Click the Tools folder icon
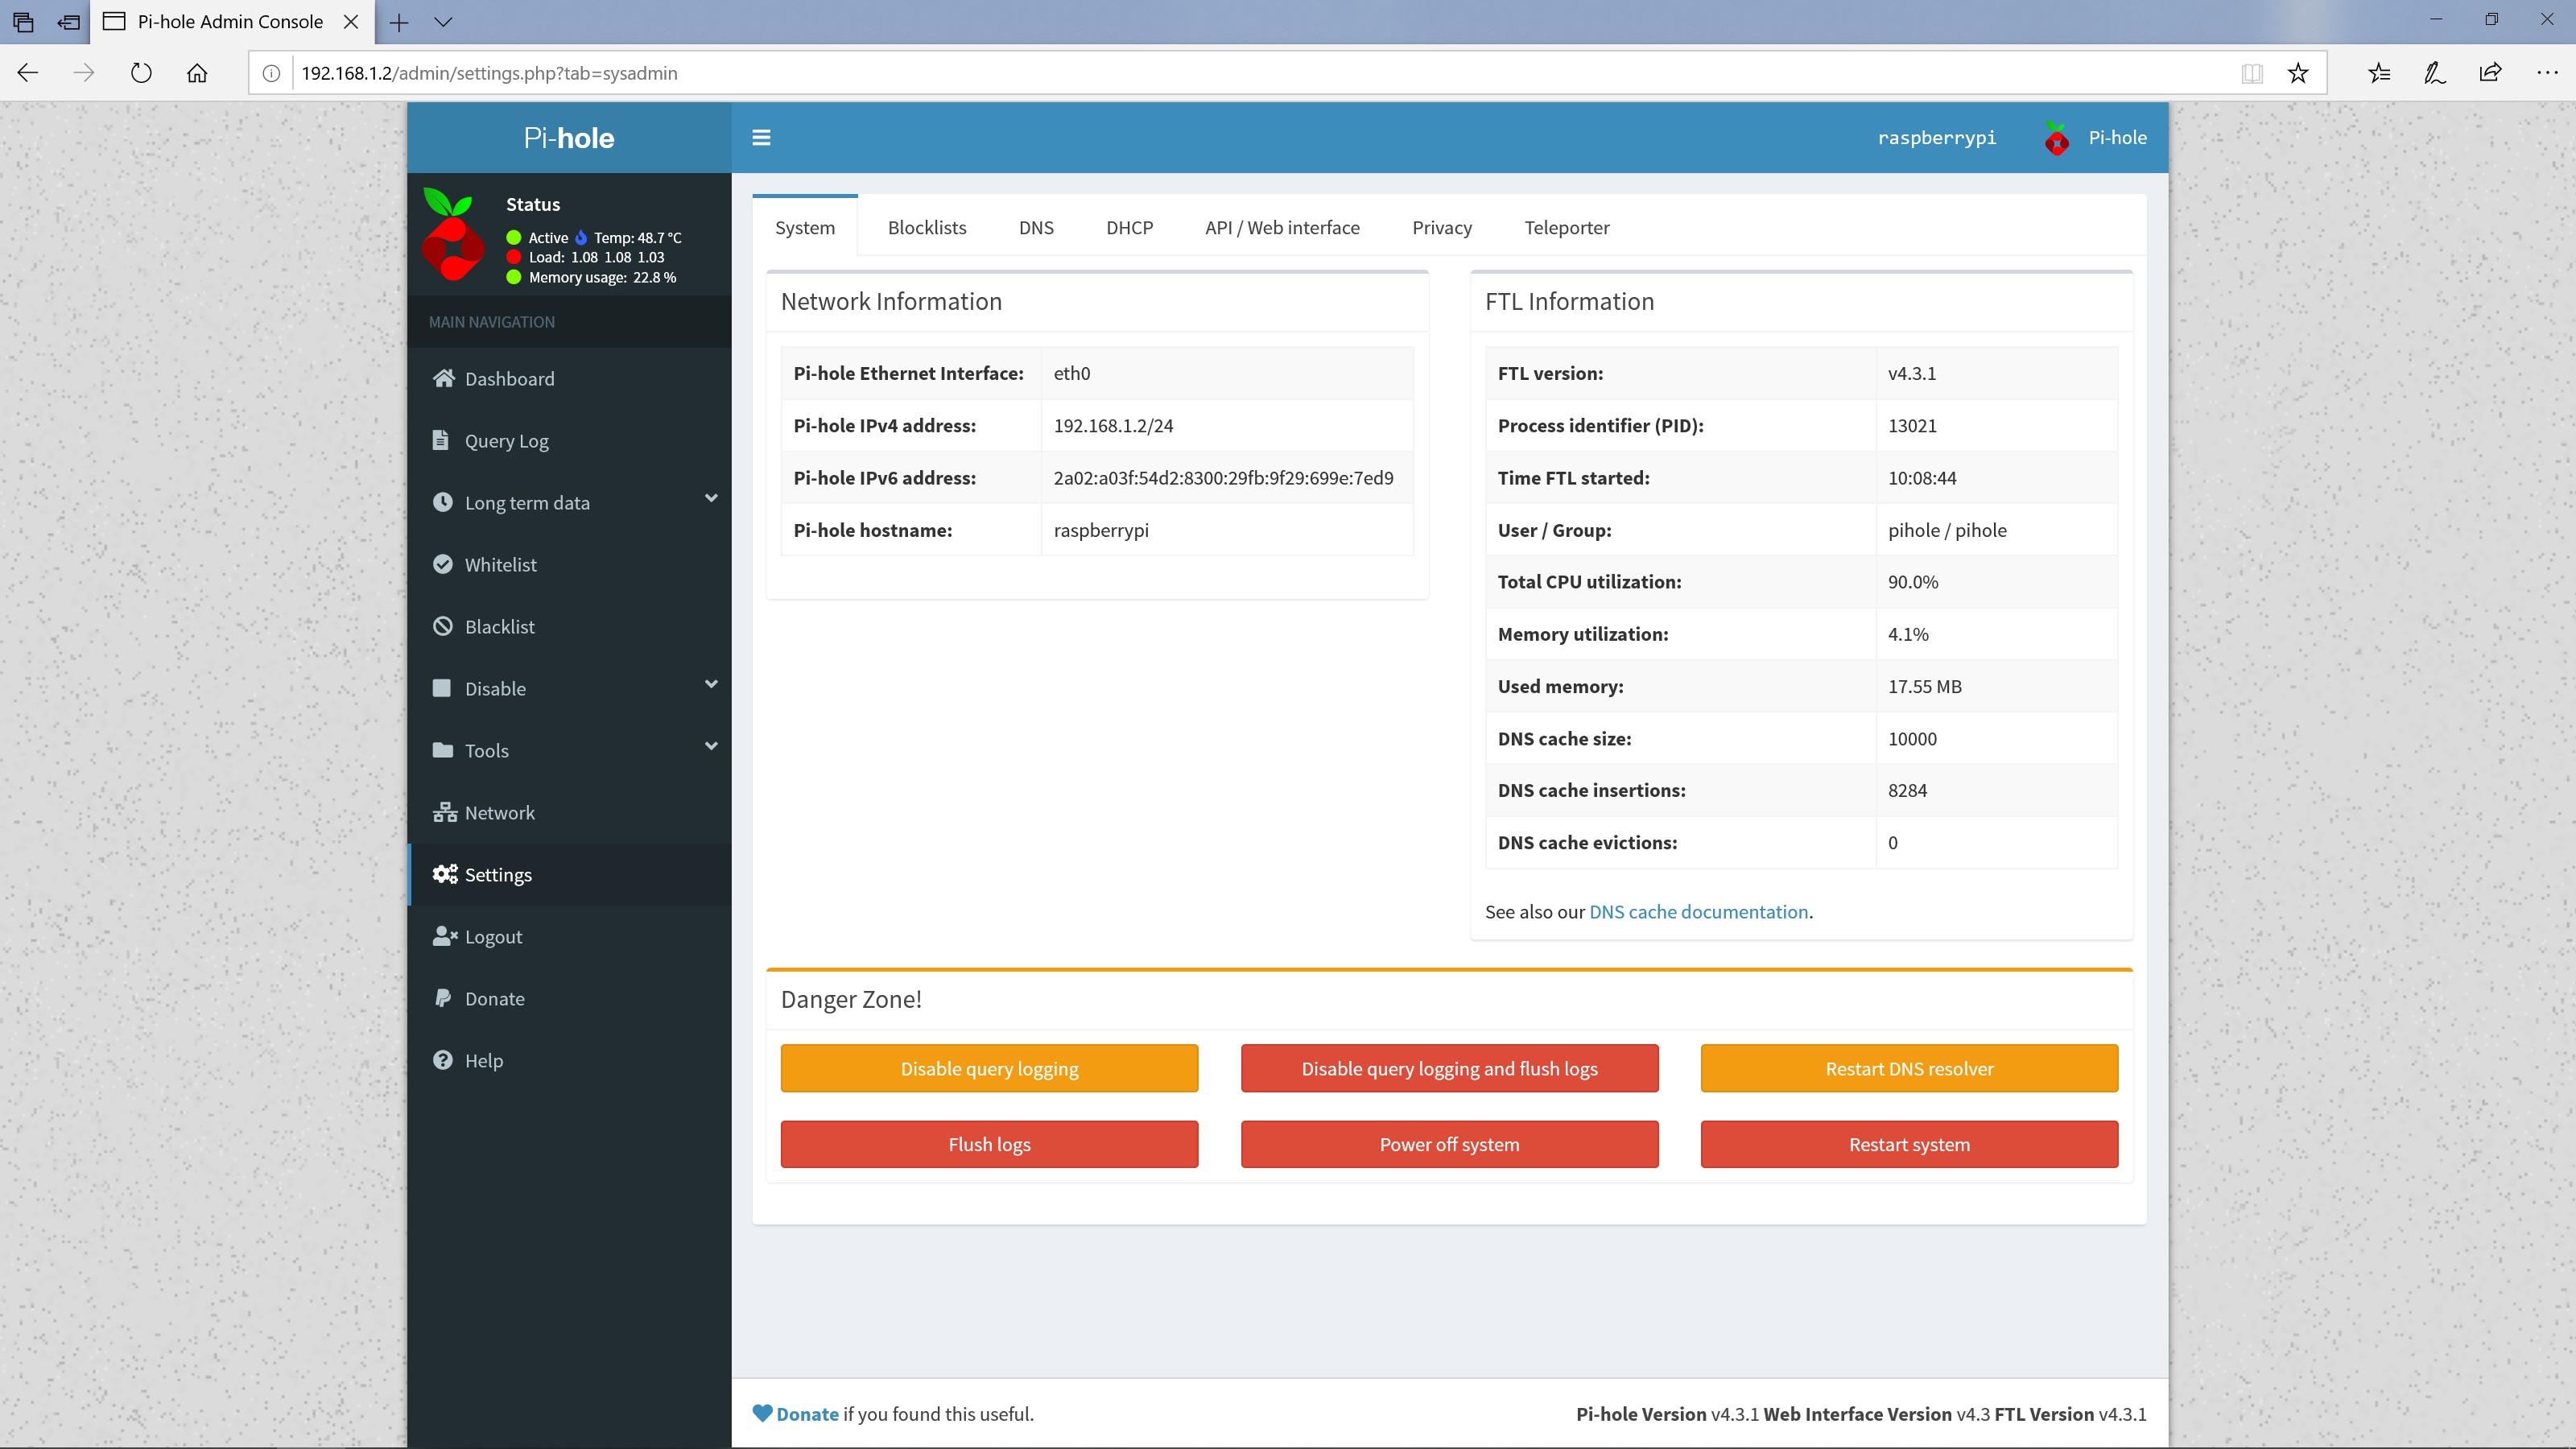Screen dimensions: 2576x1449 (442, 750)
